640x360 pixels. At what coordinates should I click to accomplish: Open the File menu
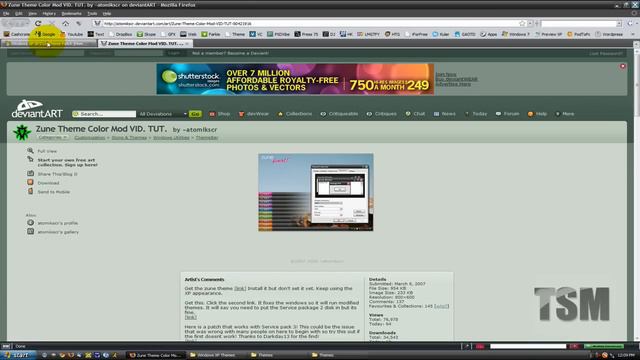click(6, 13)
